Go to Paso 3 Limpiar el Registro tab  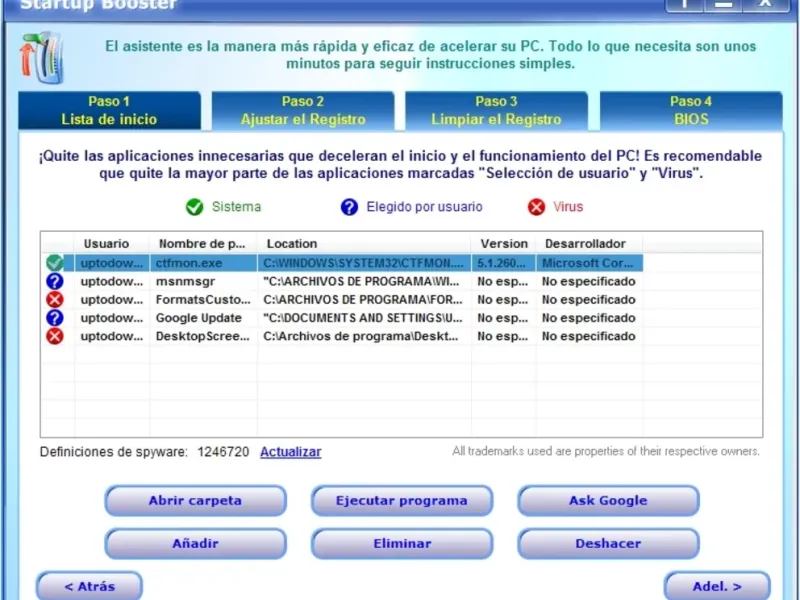[496, 110]
